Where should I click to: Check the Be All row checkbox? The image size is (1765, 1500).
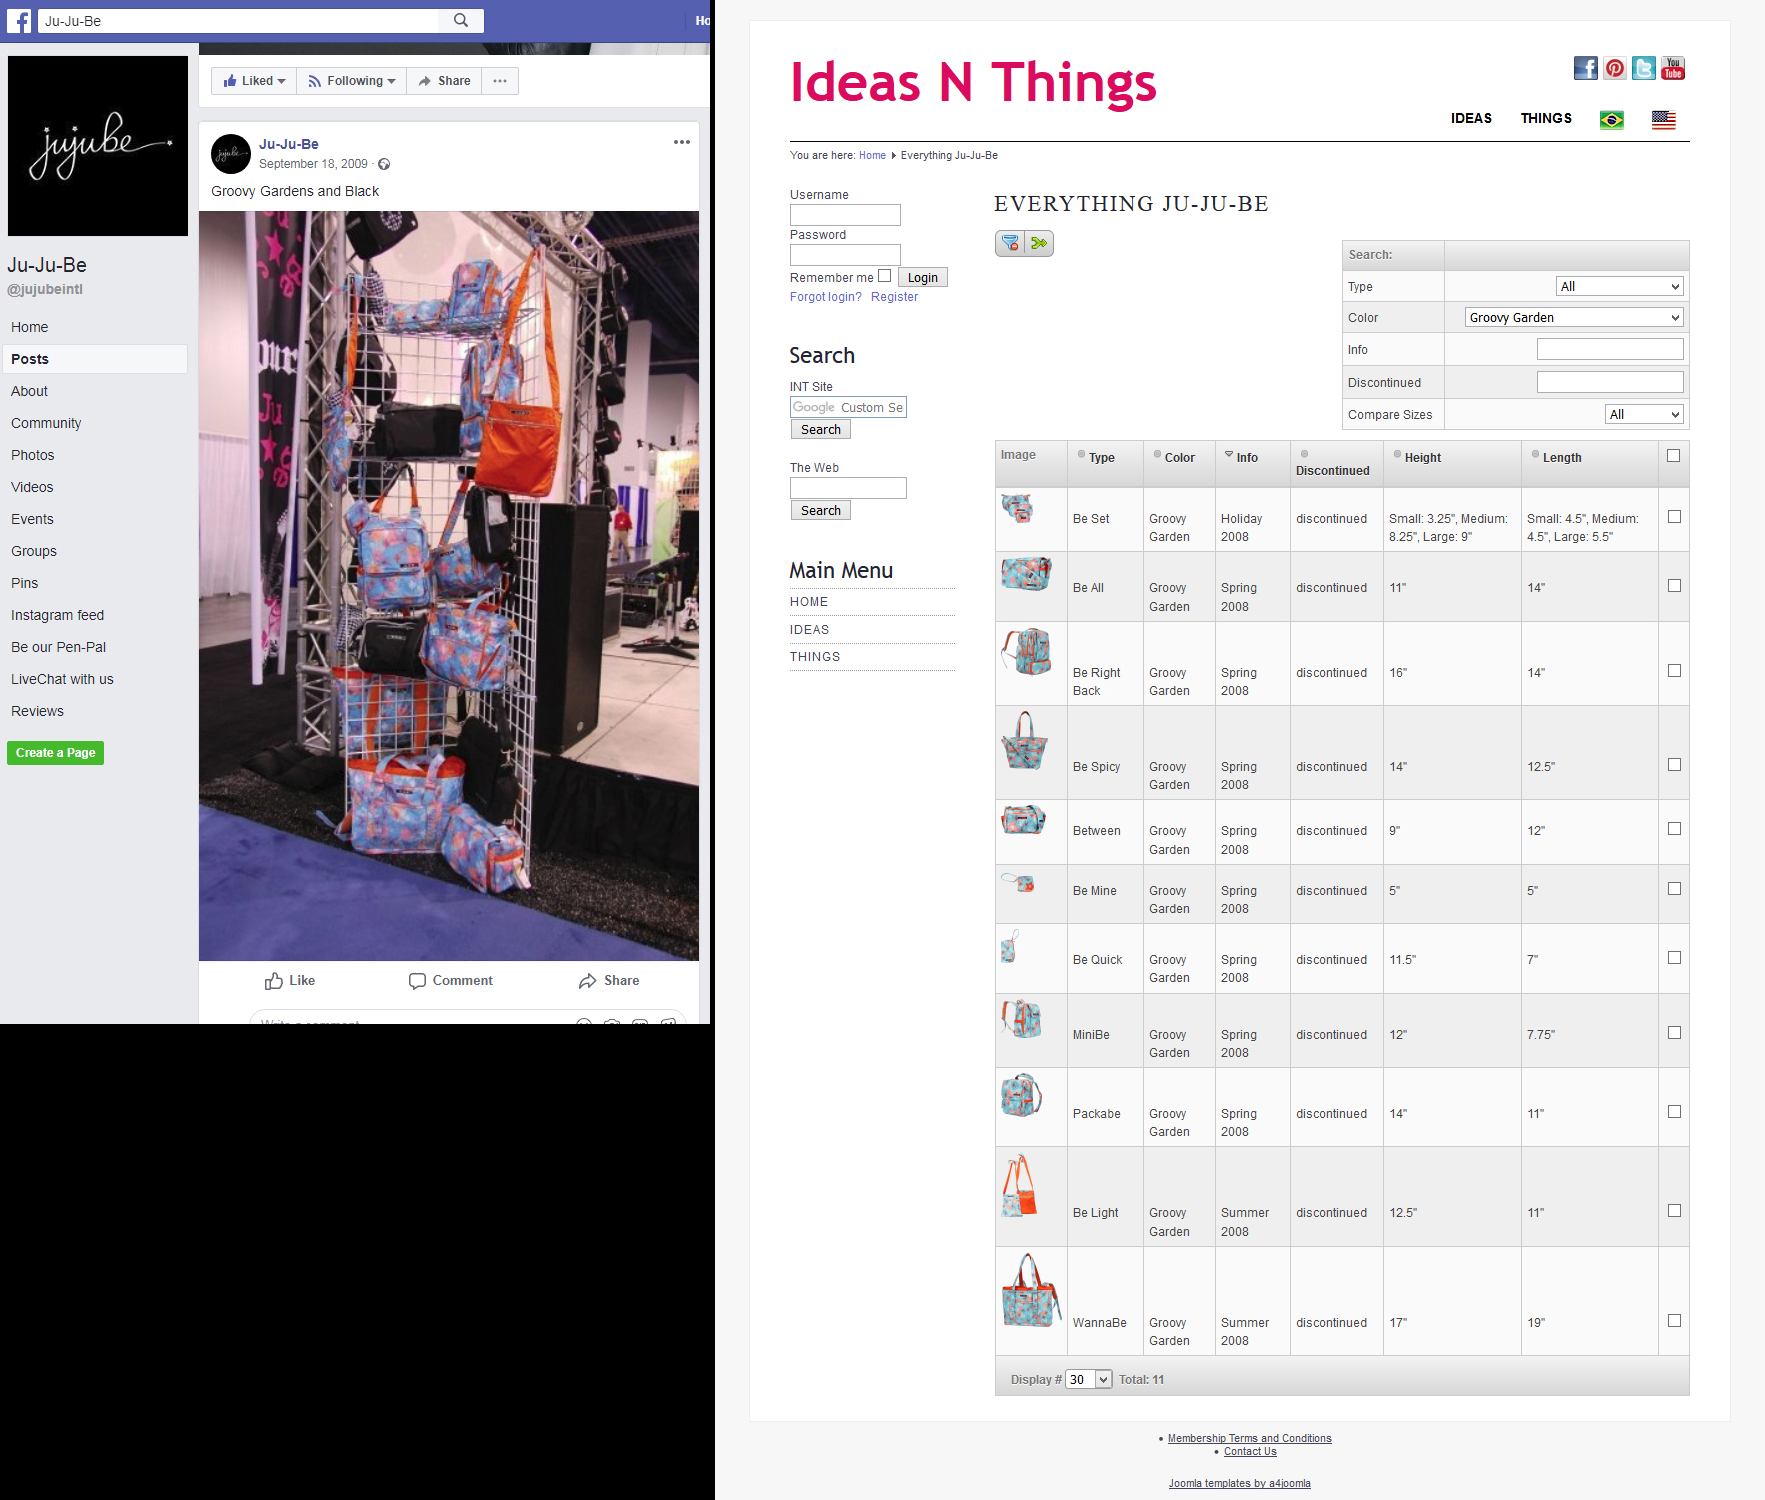1674,586
